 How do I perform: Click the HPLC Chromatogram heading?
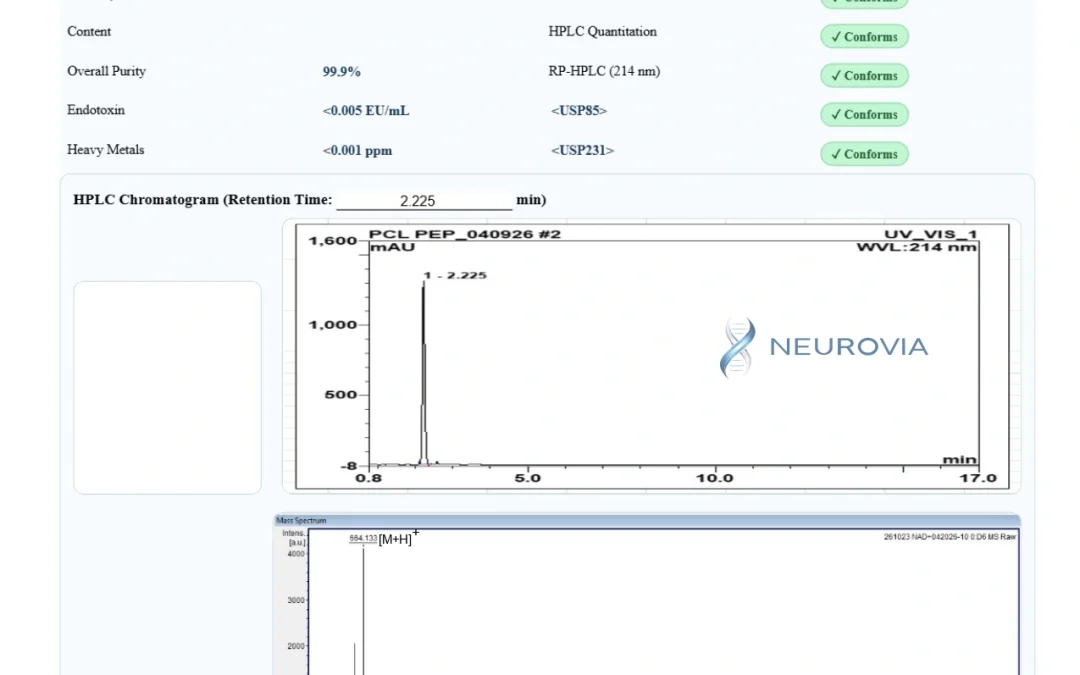(202, 200)
